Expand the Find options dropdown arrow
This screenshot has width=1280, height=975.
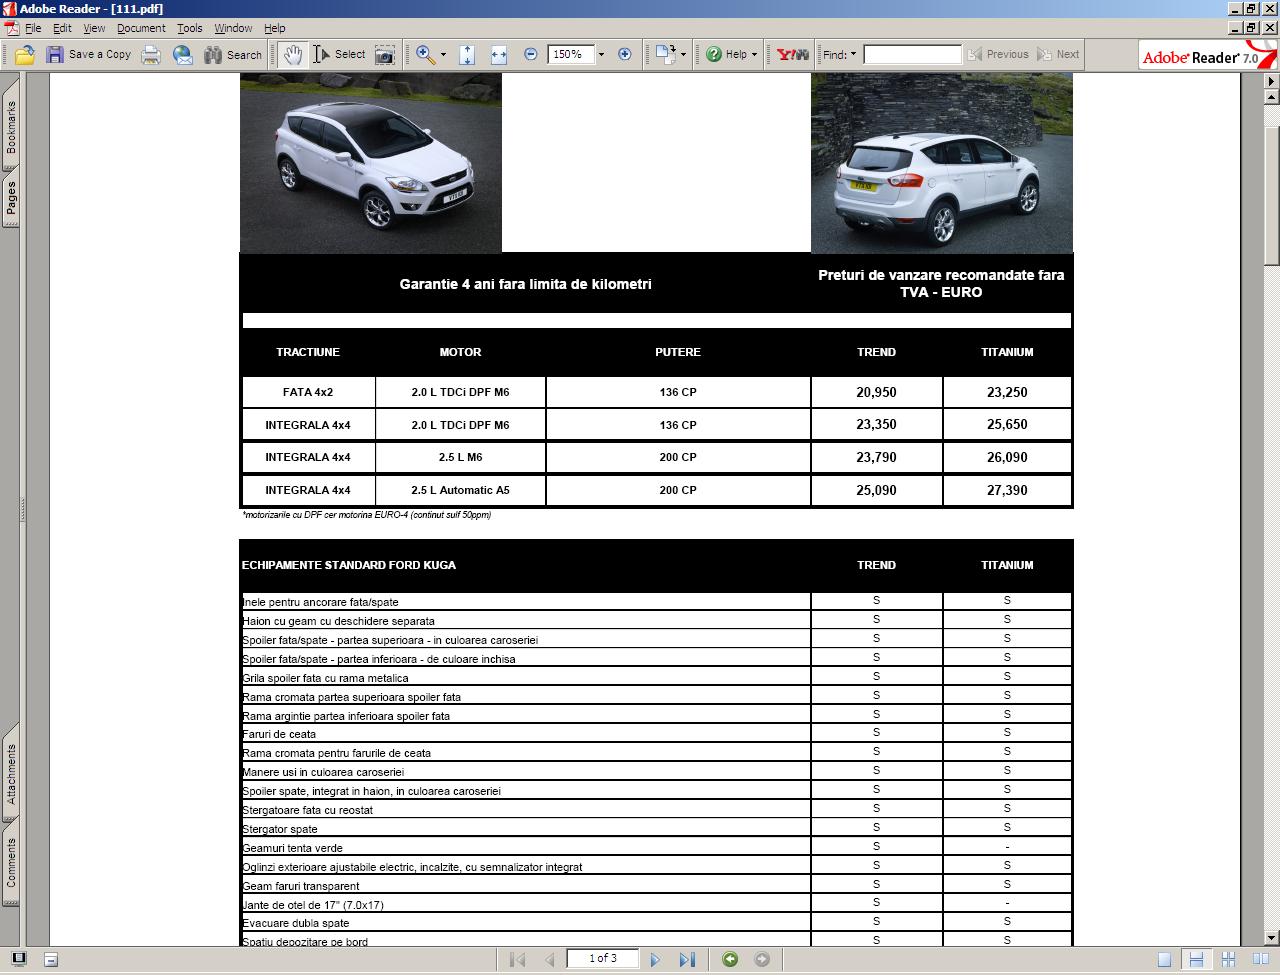pos(853,55)
